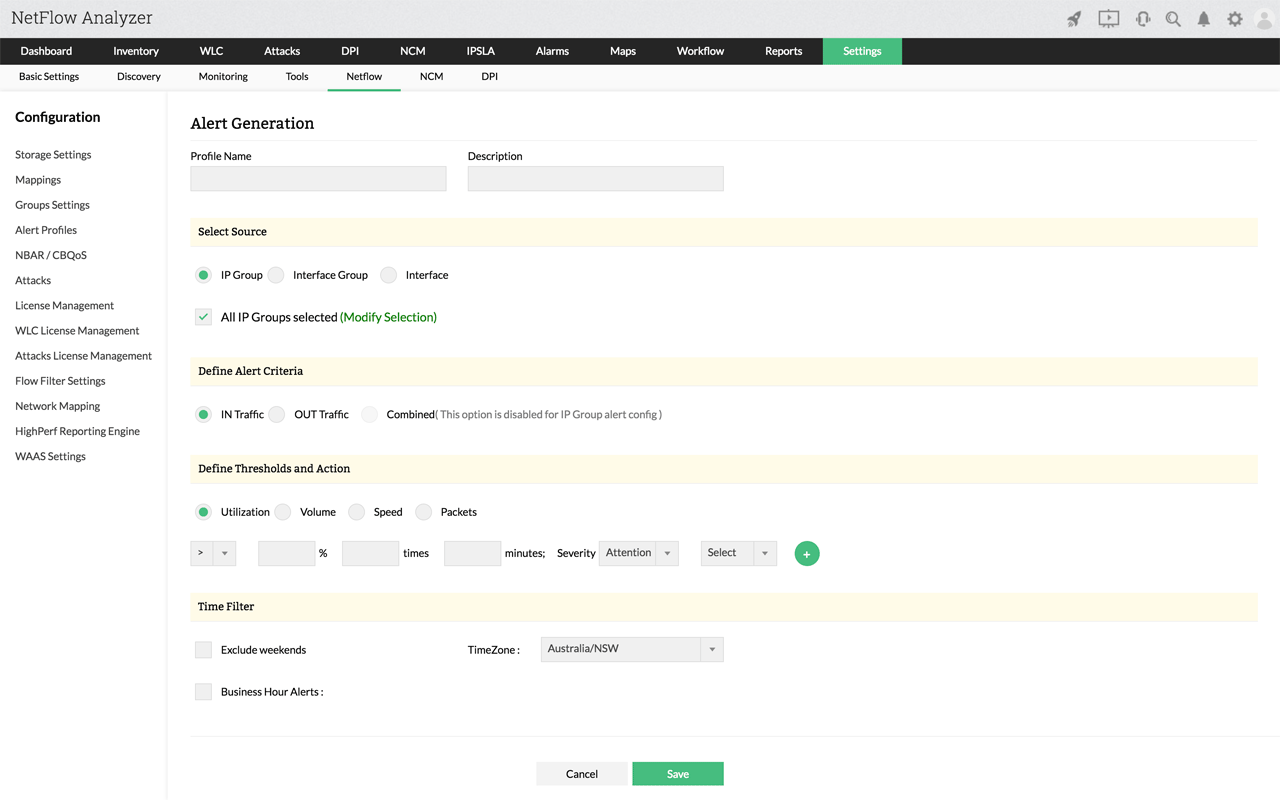Click the Save button
Screen dimensions: 1280x800
tap(678, 774)
